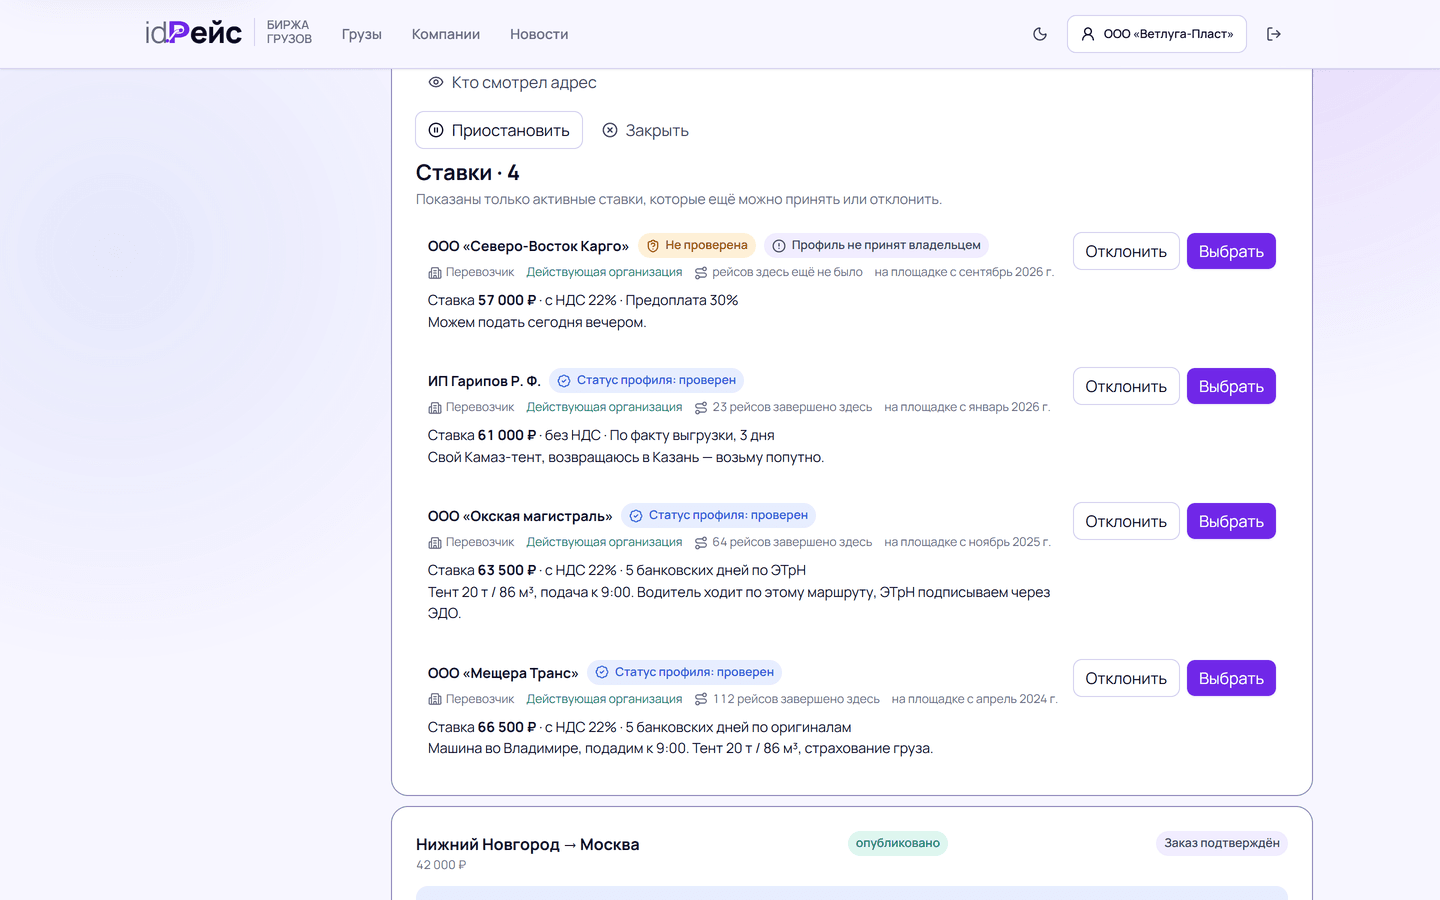Open ООО «Северо-Восток Карго» company name

(x=528, y=246)
